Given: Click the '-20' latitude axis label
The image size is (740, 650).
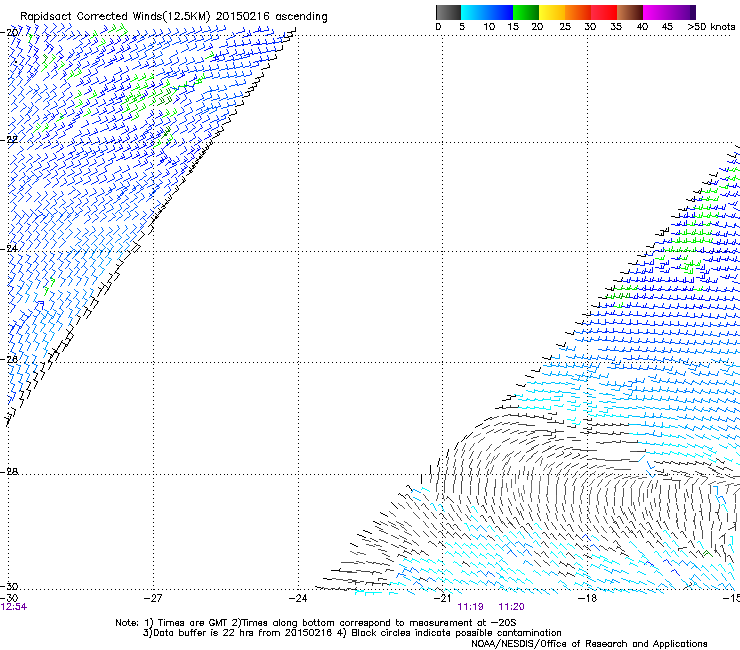Looking at the screenshot, I should [9, 32].
